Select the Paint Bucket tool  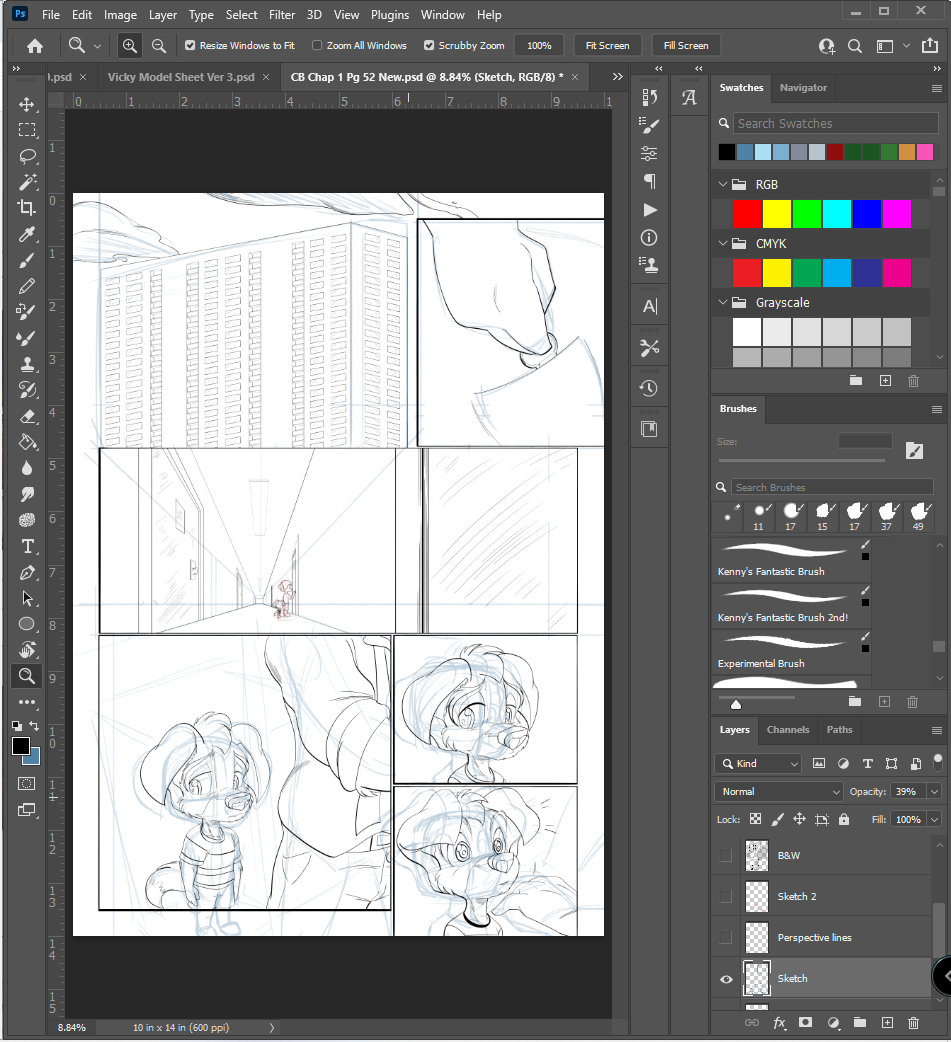click(27, 443)
